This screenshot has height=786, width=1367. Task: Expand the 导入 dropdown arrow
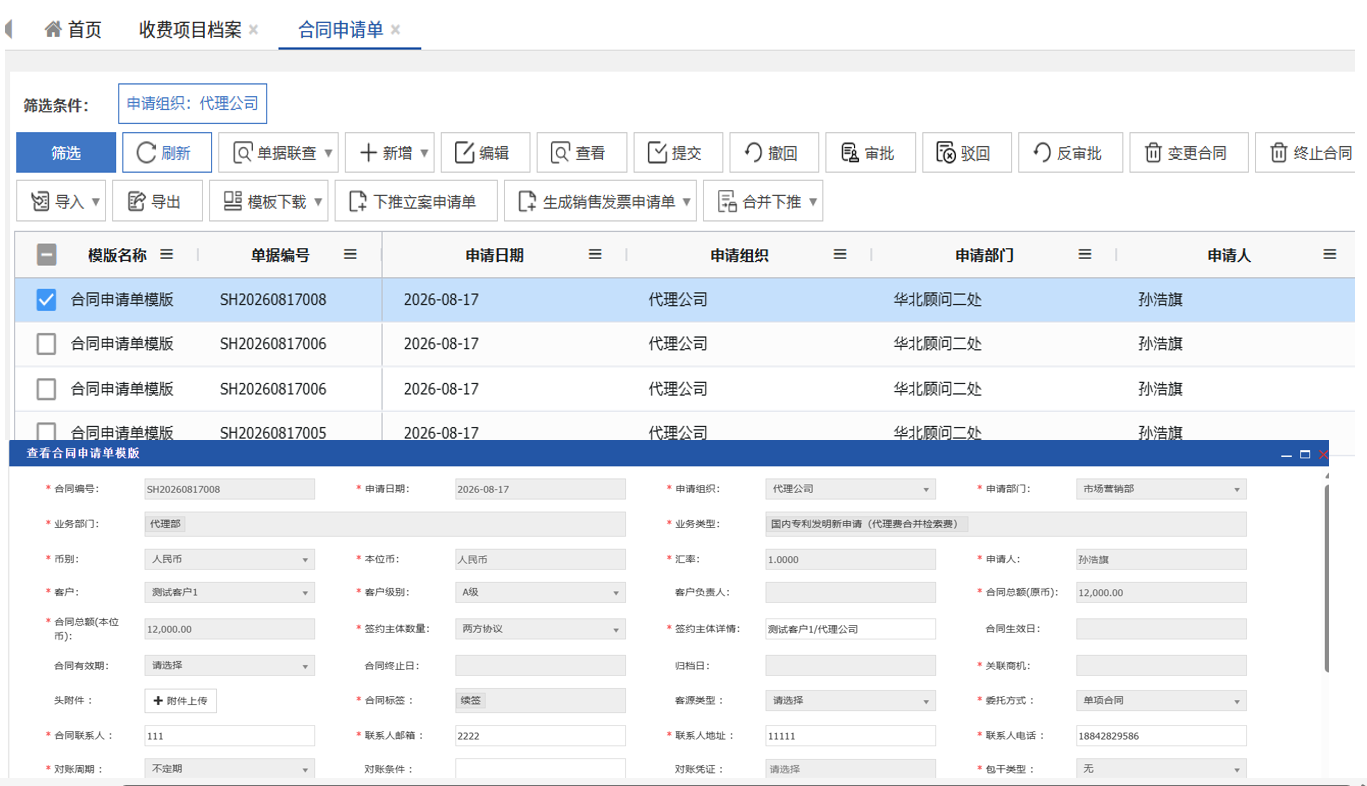(x=96, y=203)
